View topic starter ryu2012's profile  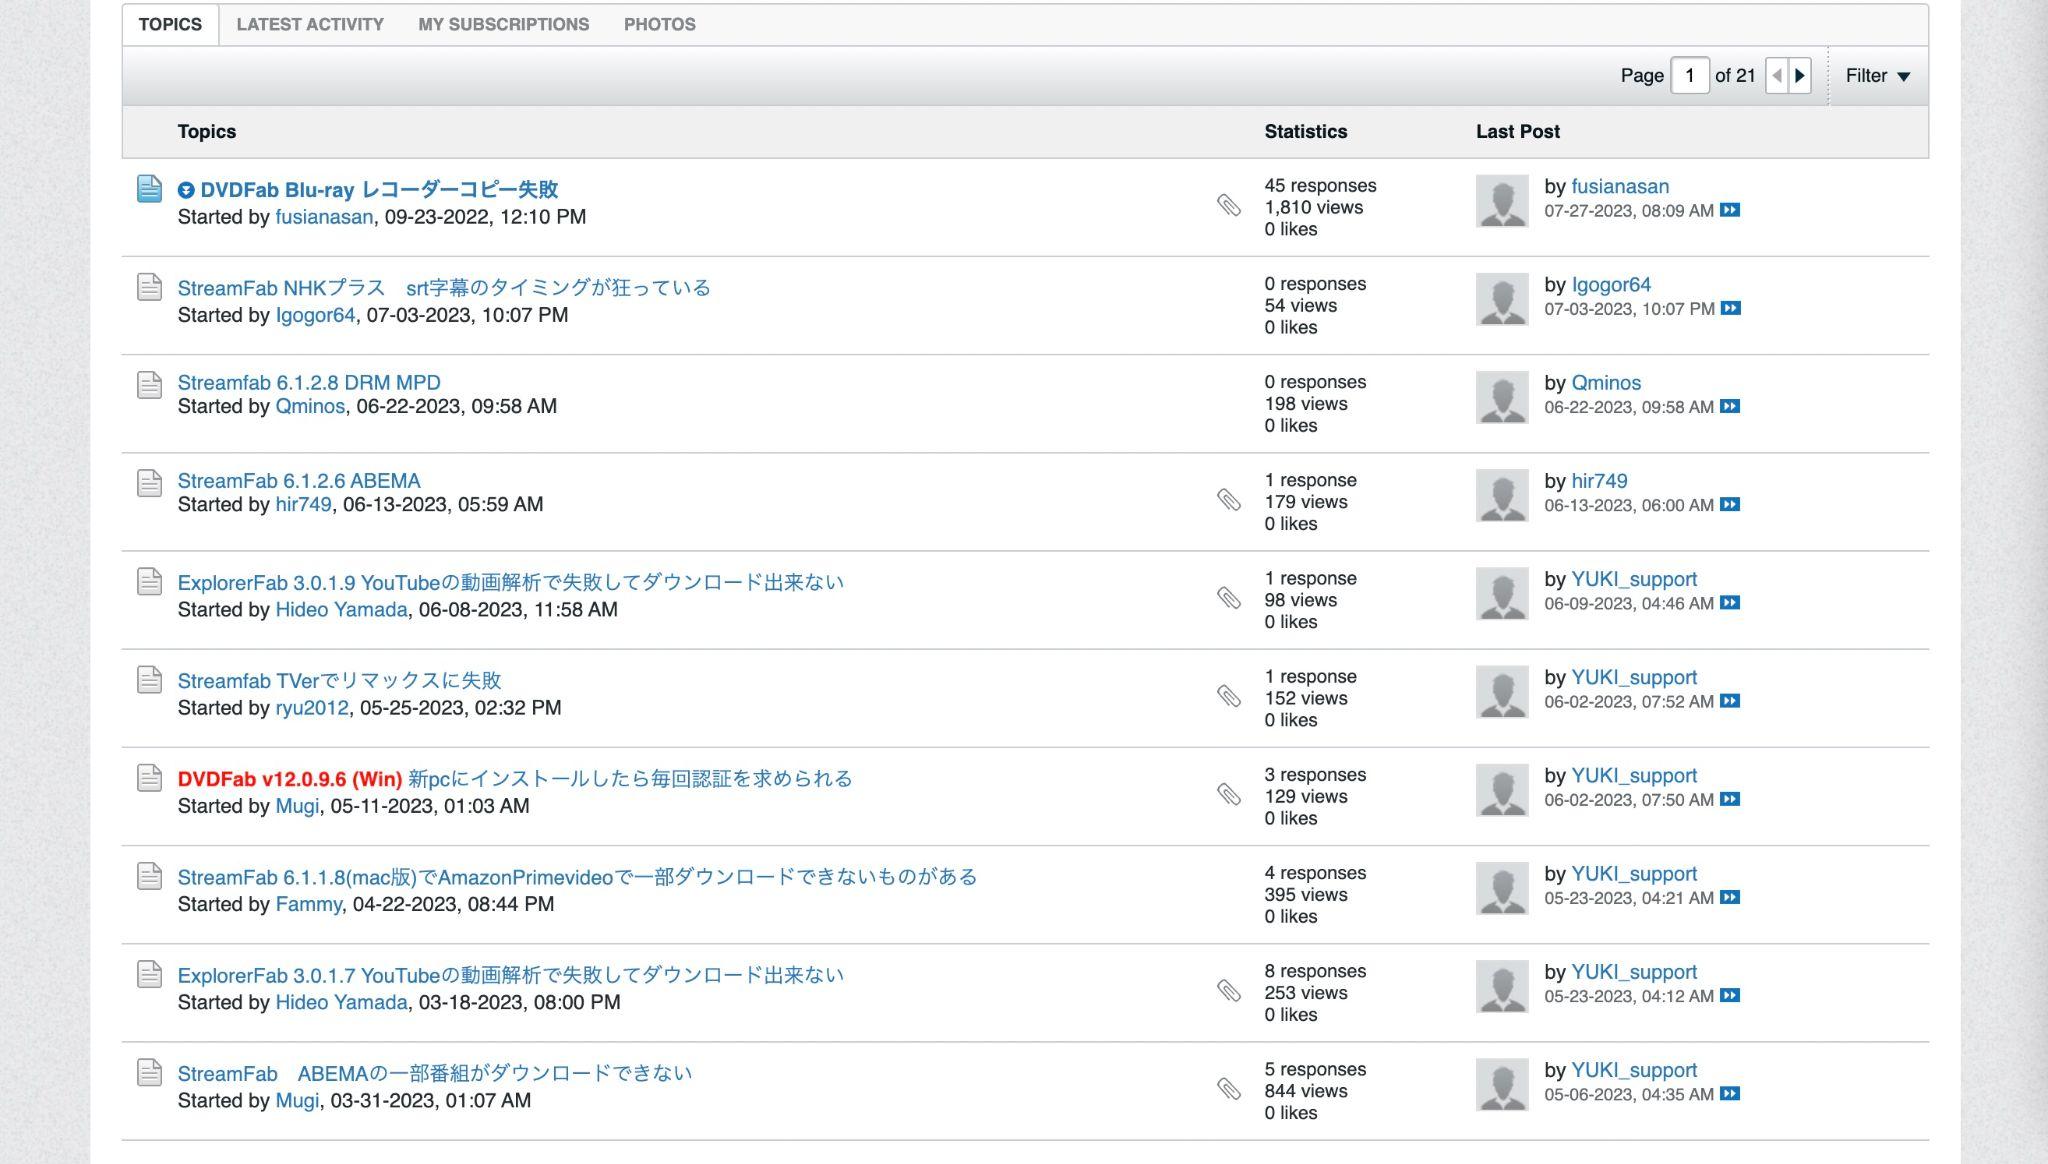pos(312,707)
